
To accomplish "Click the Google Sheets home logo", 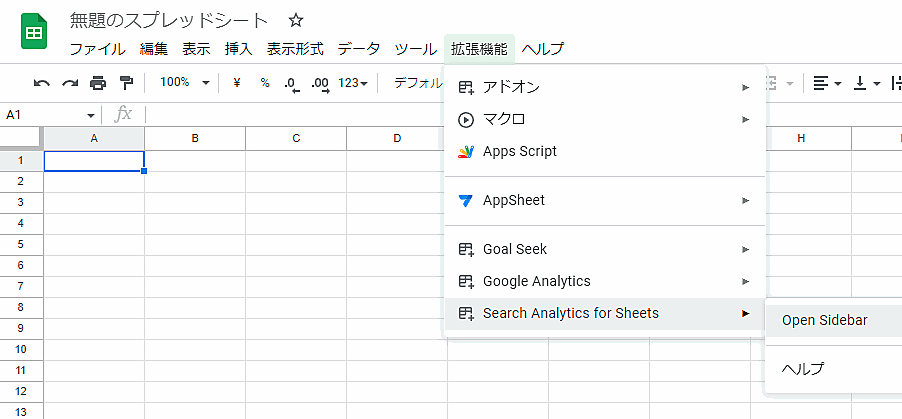I will (34, 32).
